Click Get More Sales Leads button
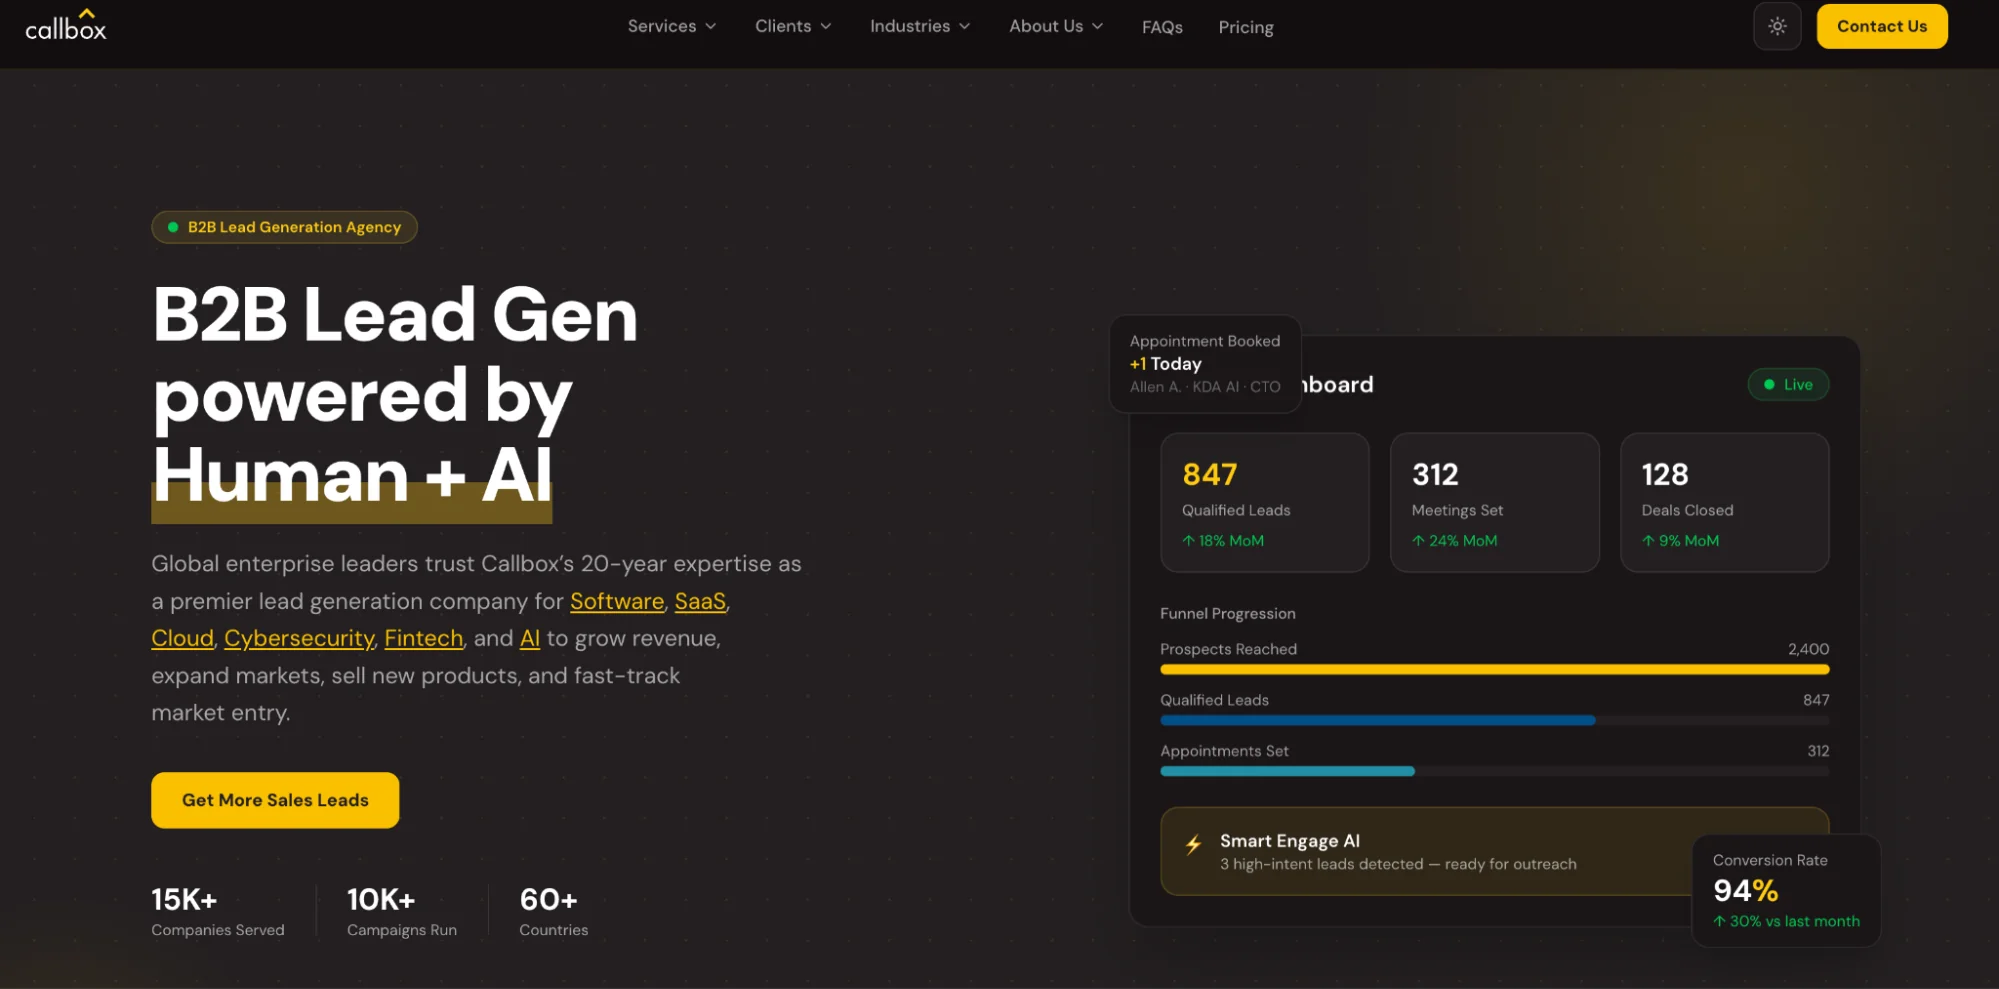Image resolution: width=1999 pixels, height=989 pixels. (275, 800)
